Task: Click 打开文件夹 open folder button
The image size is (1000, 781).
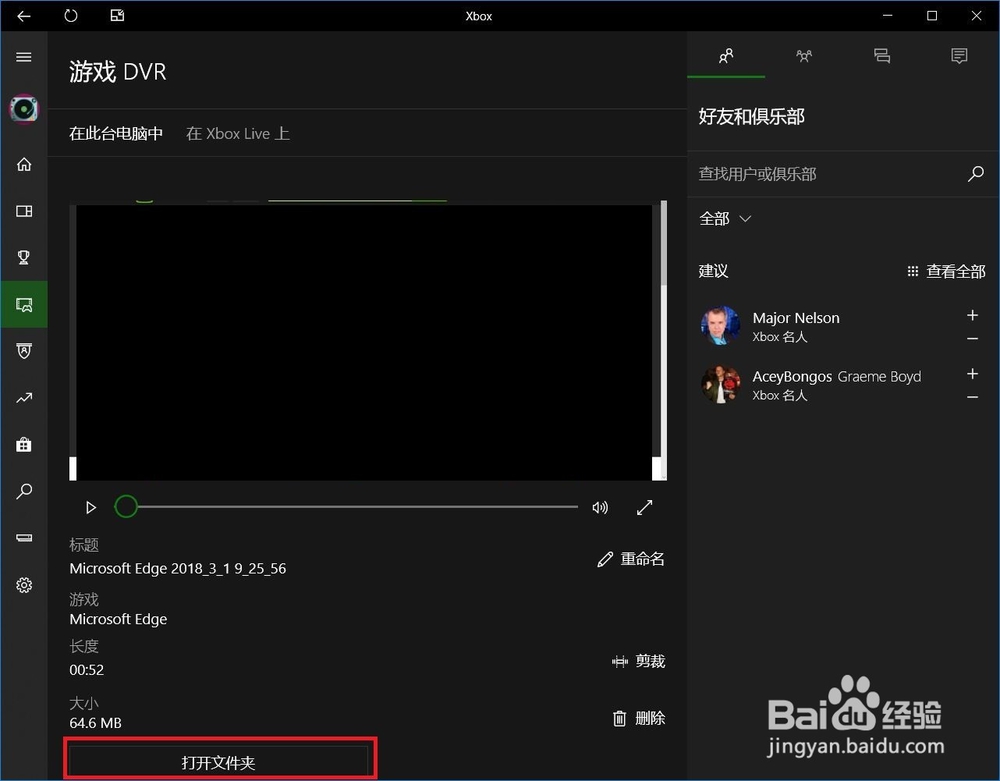Action: tap(219, 763)
